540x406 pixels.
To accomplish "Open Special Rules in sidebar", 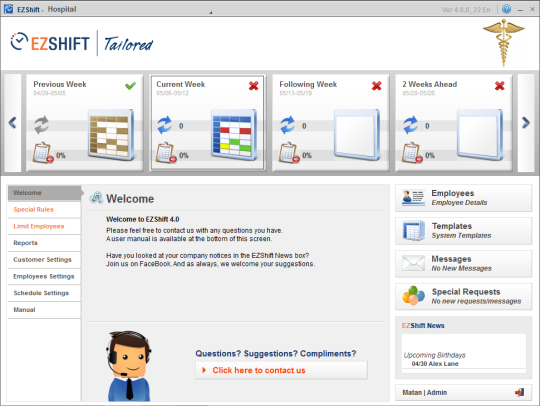I will coord(44,210).
